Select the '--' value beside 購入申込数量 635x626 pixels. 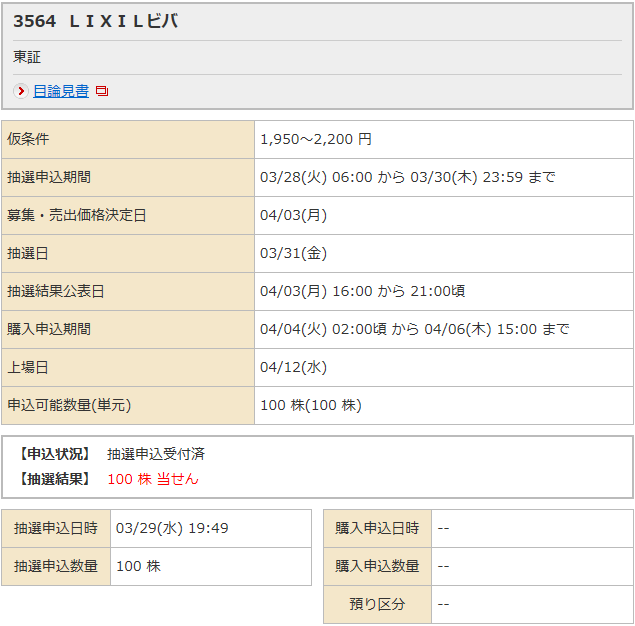[443, 566]
